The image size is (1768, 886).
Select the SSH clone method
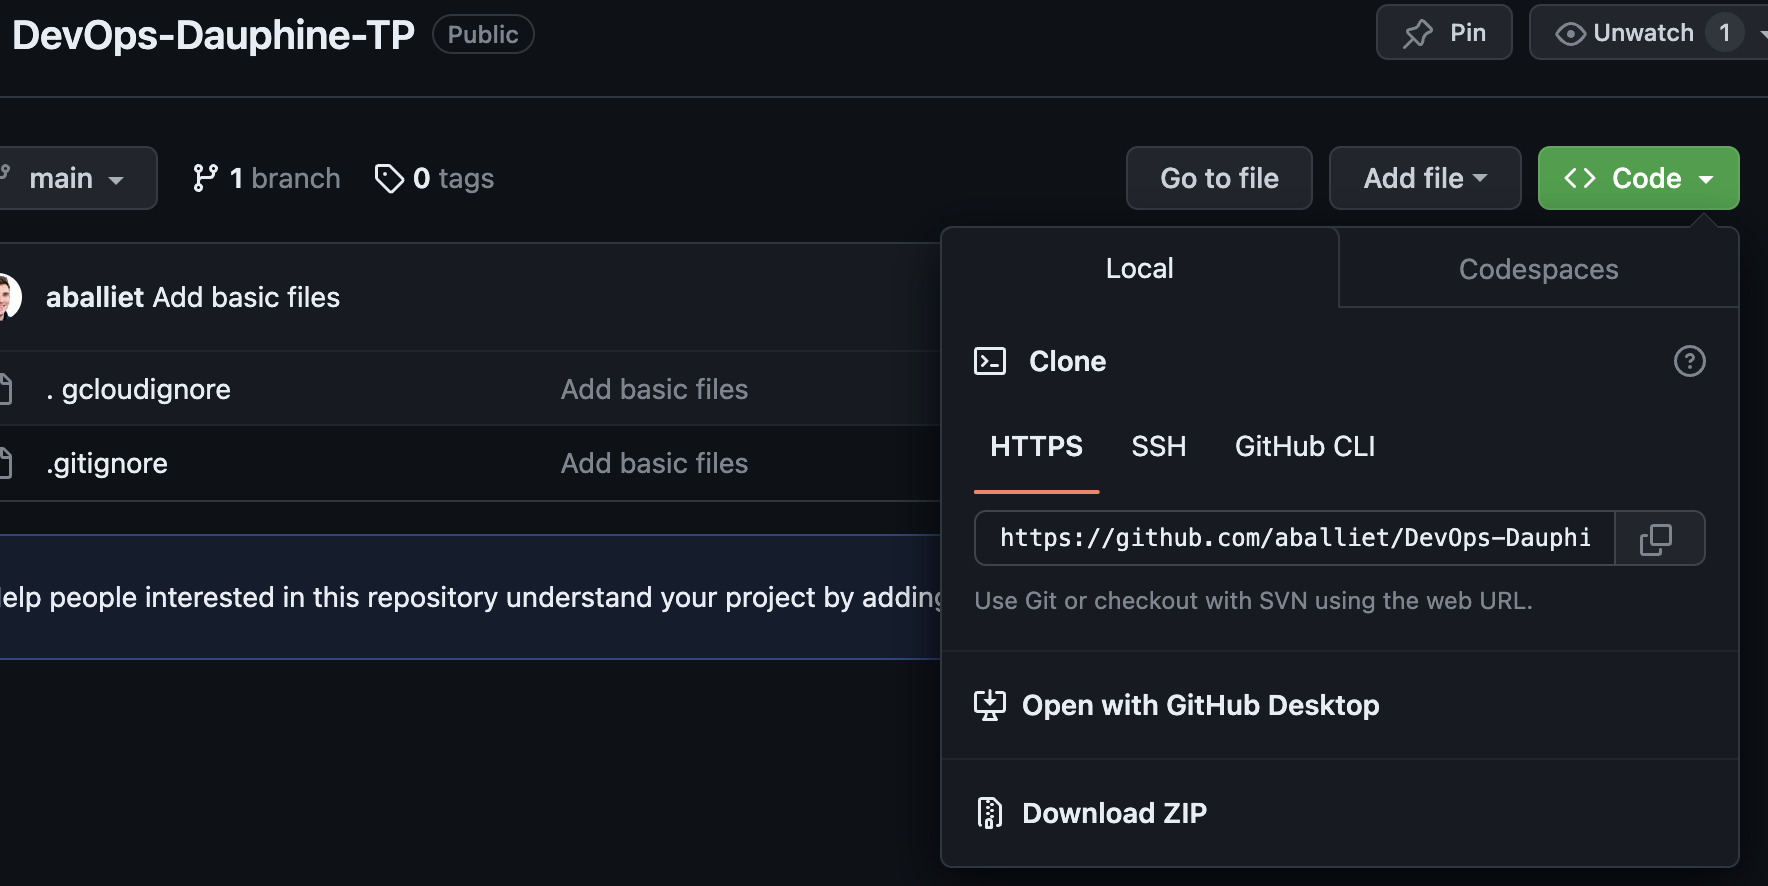click(1158, 446)
